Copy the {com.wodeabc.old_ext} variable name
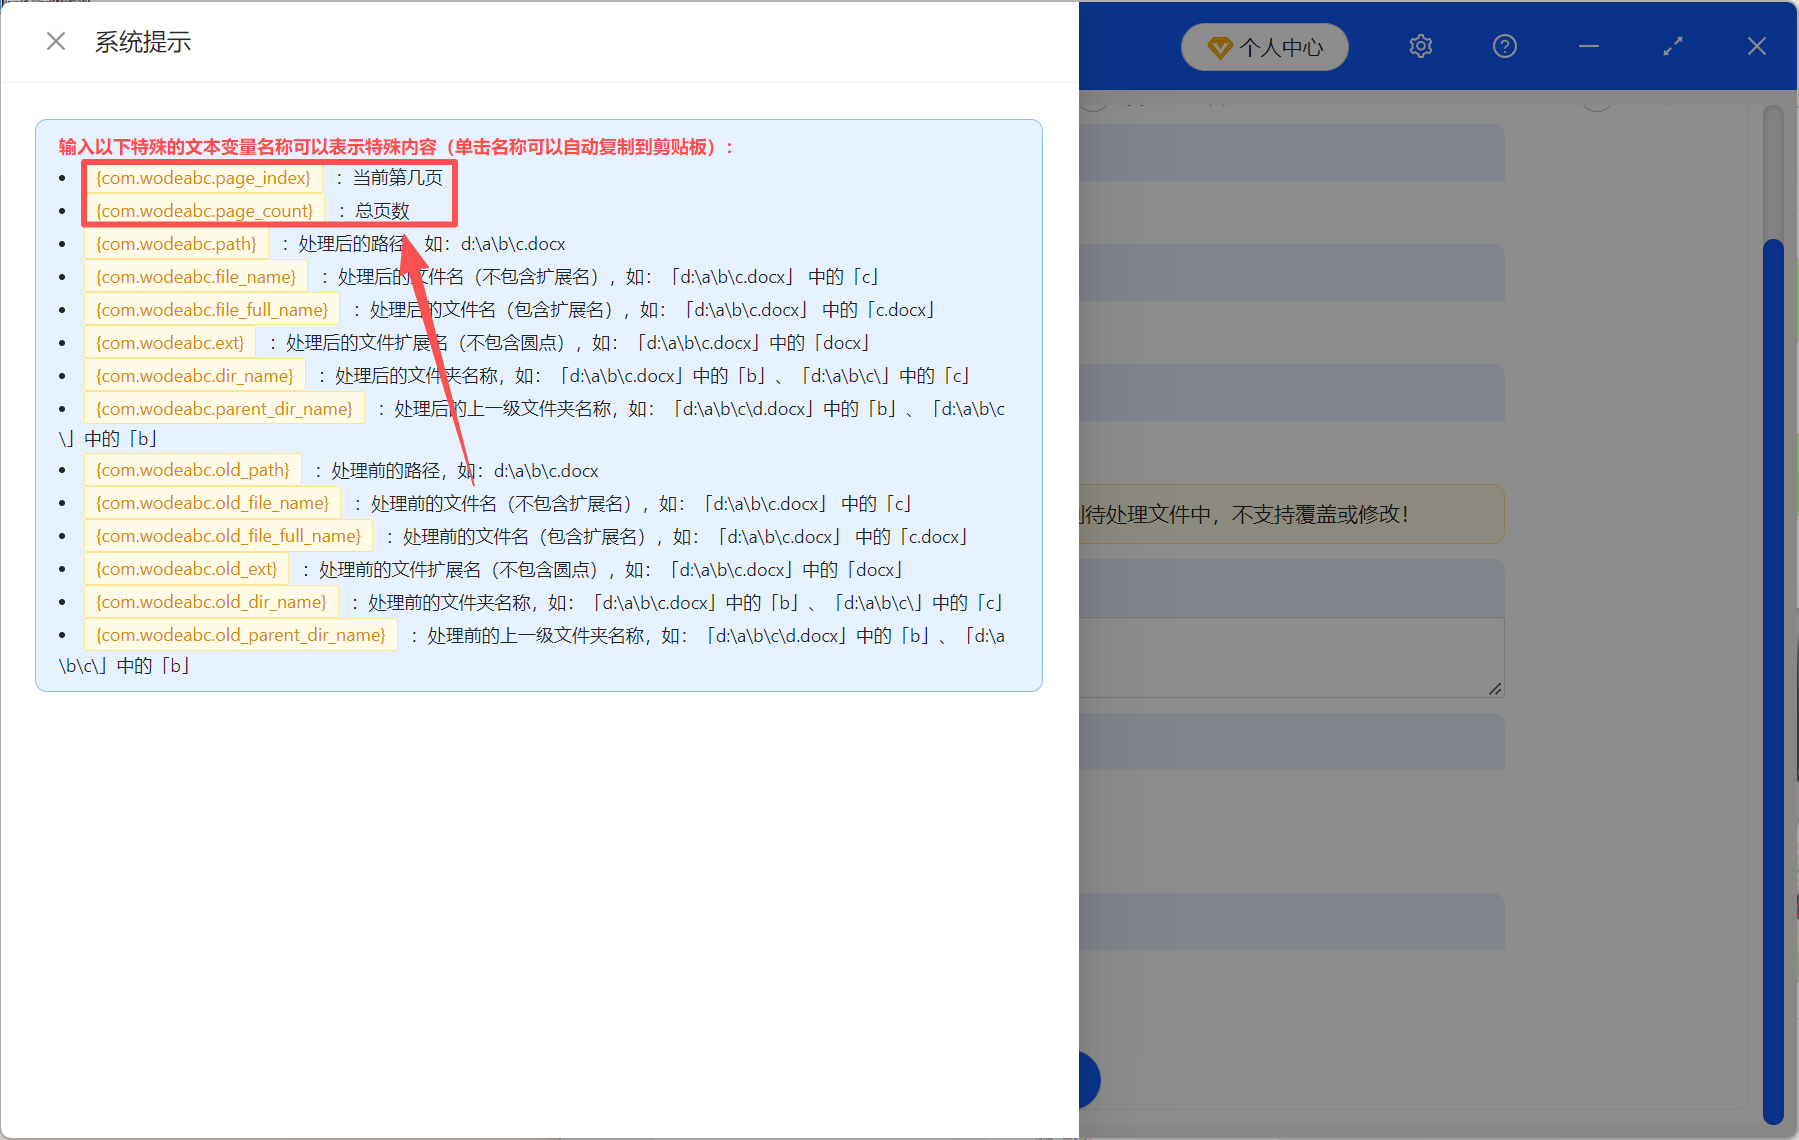This screenshot has width=1799, height=1140. [186, 569]
